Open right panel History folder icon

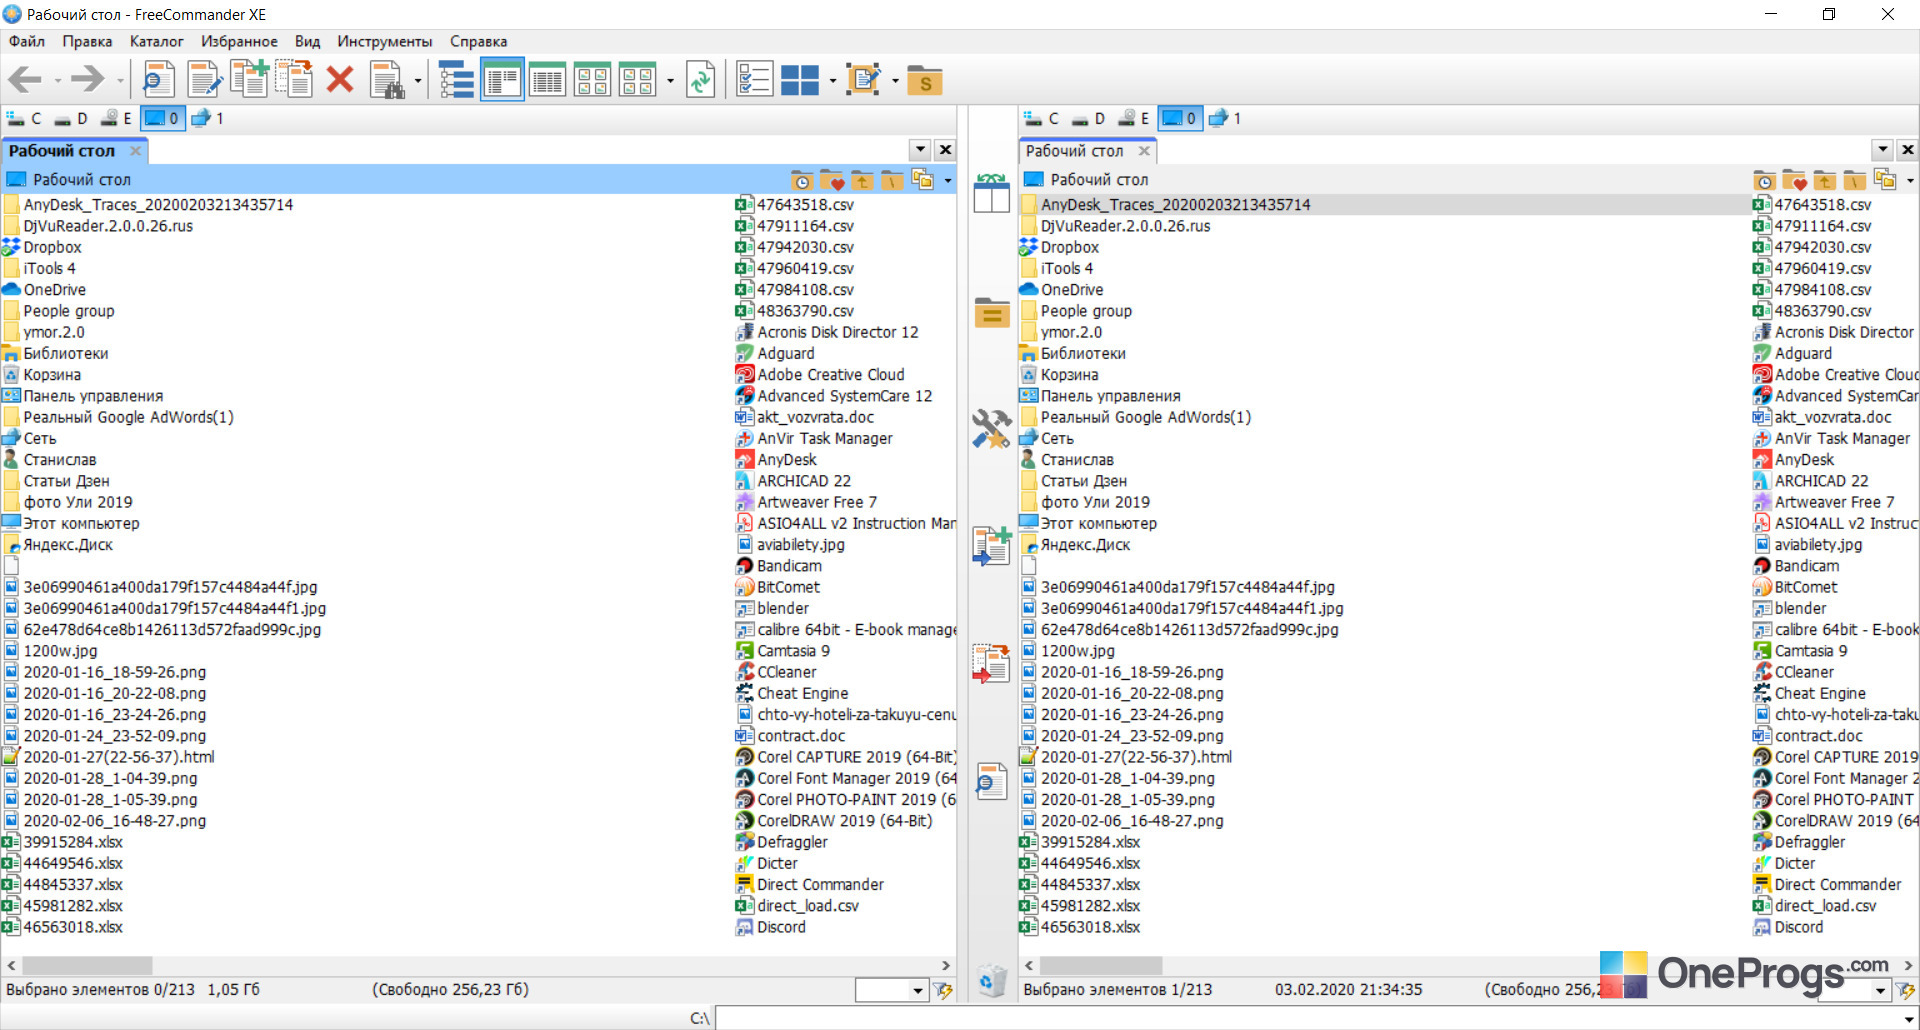pos(1764,180)
